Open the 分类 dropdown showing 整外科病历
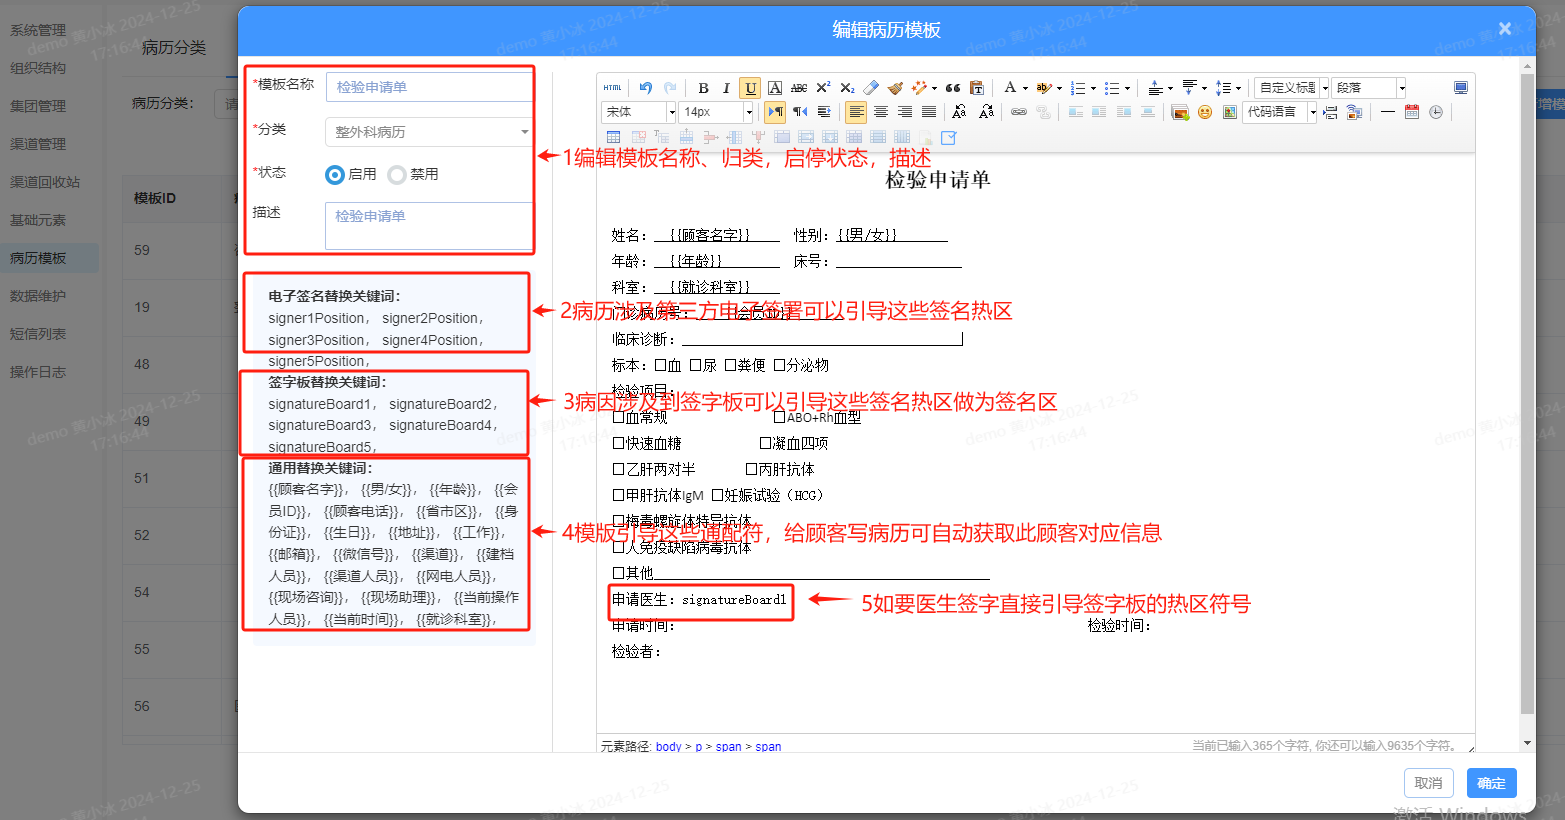 428,132
